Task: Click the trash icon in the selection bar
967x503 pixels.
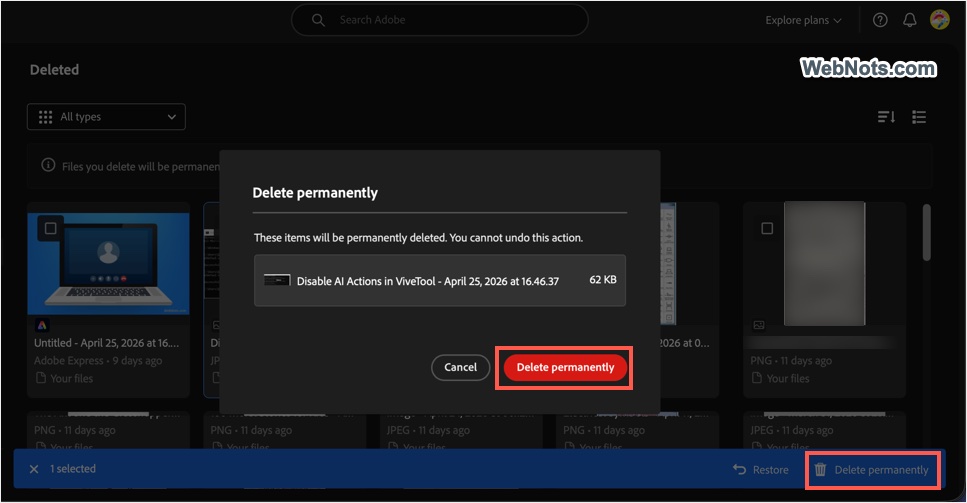Action: (x=820, y=470)
